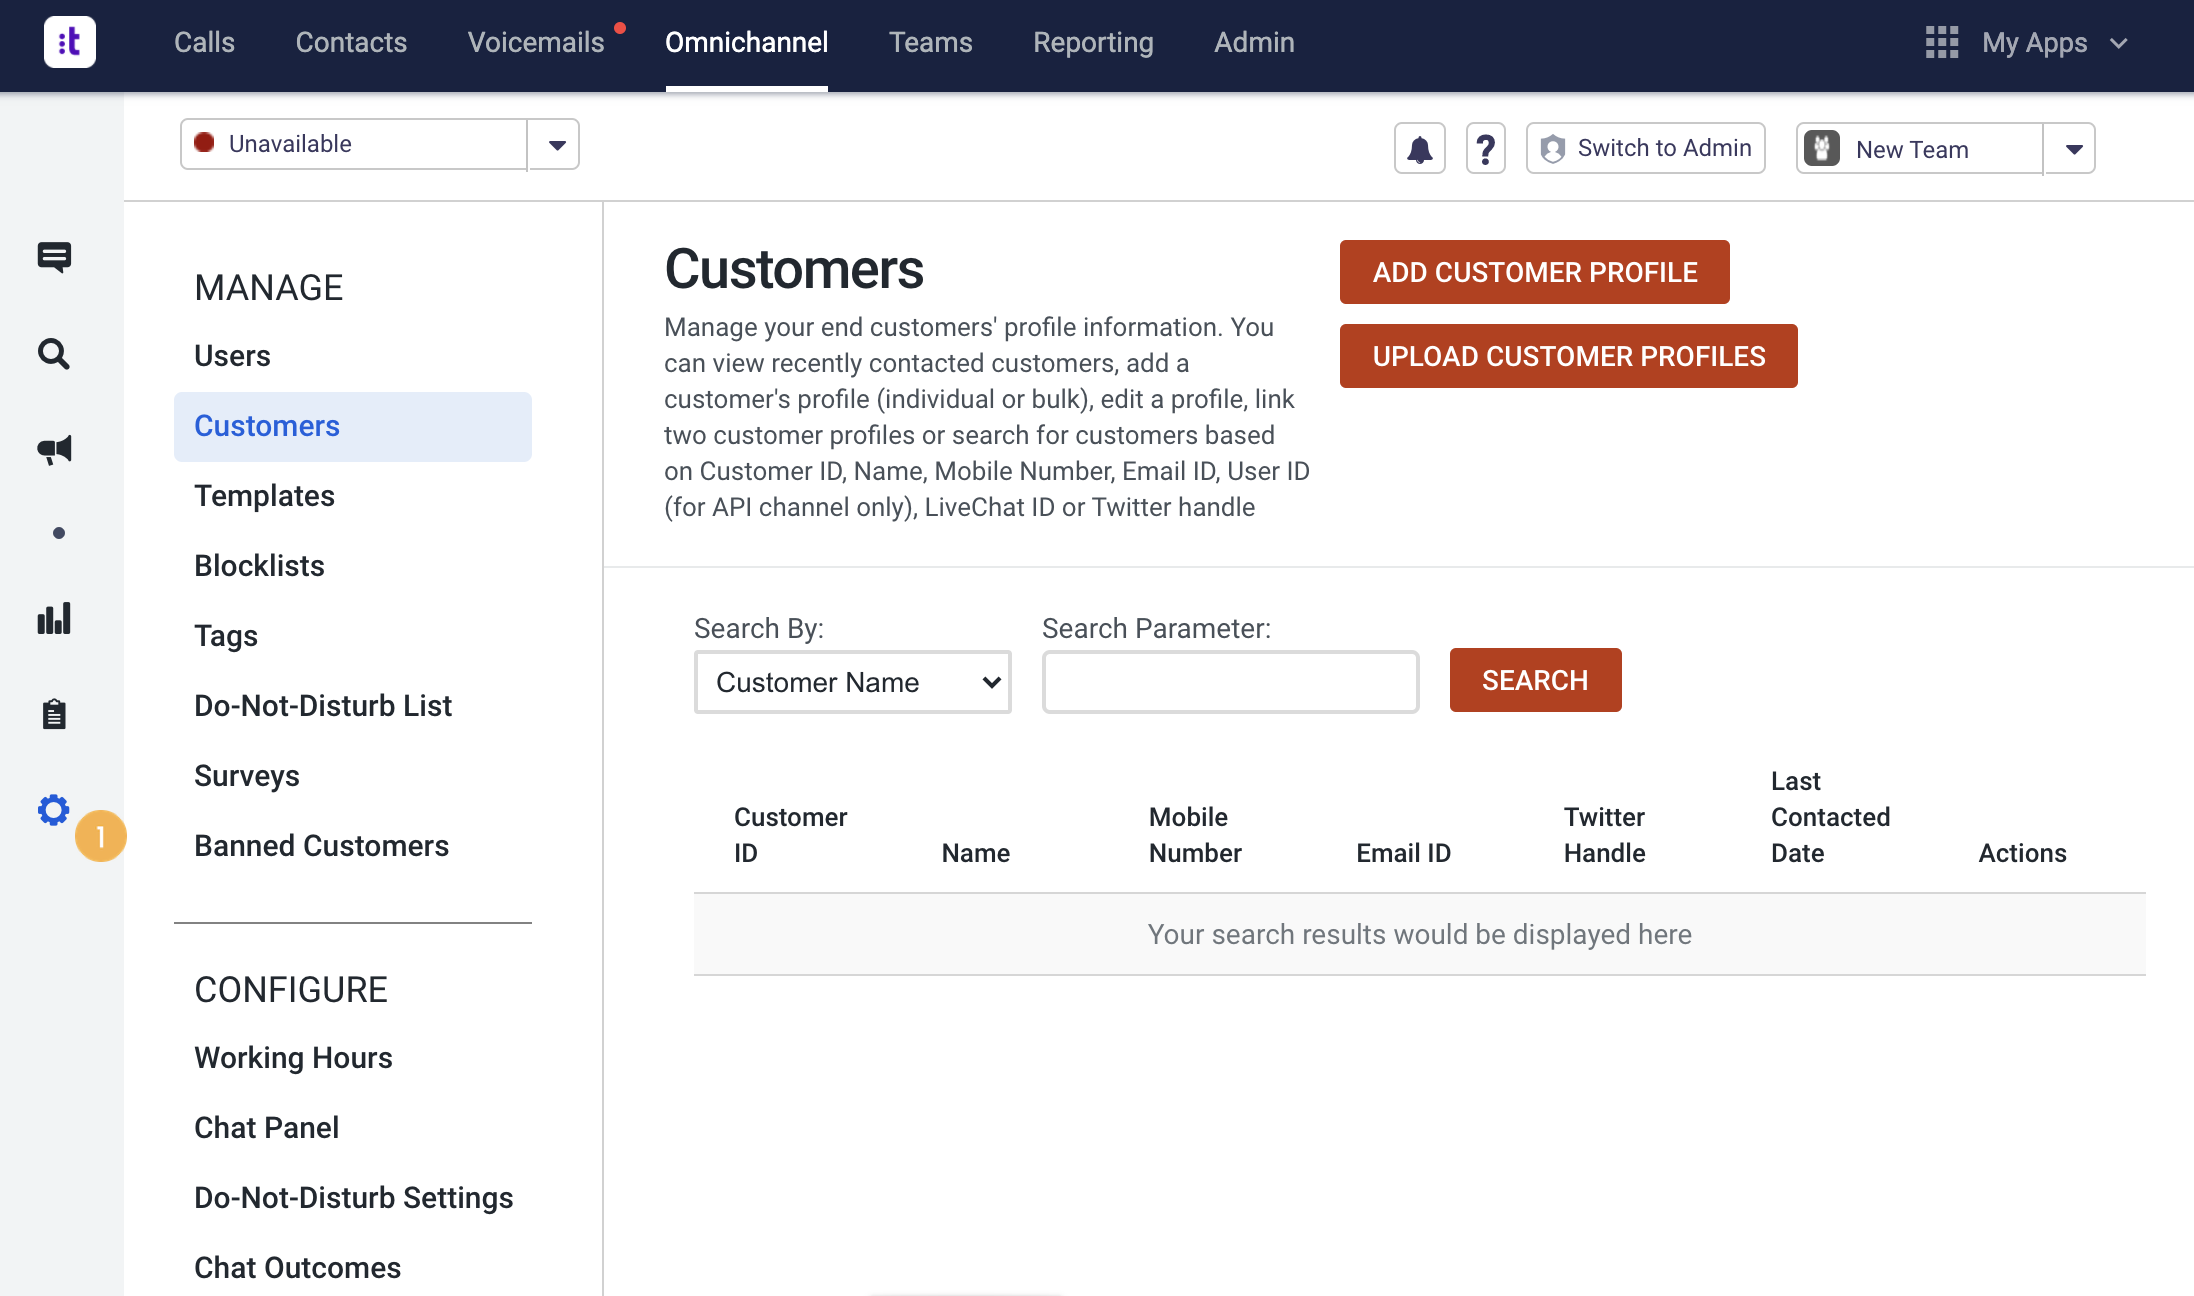The width and height of the screenshot is (2194, 1296).
Task: Click Switch to Admin button
Action: [x=1646, y=148]
